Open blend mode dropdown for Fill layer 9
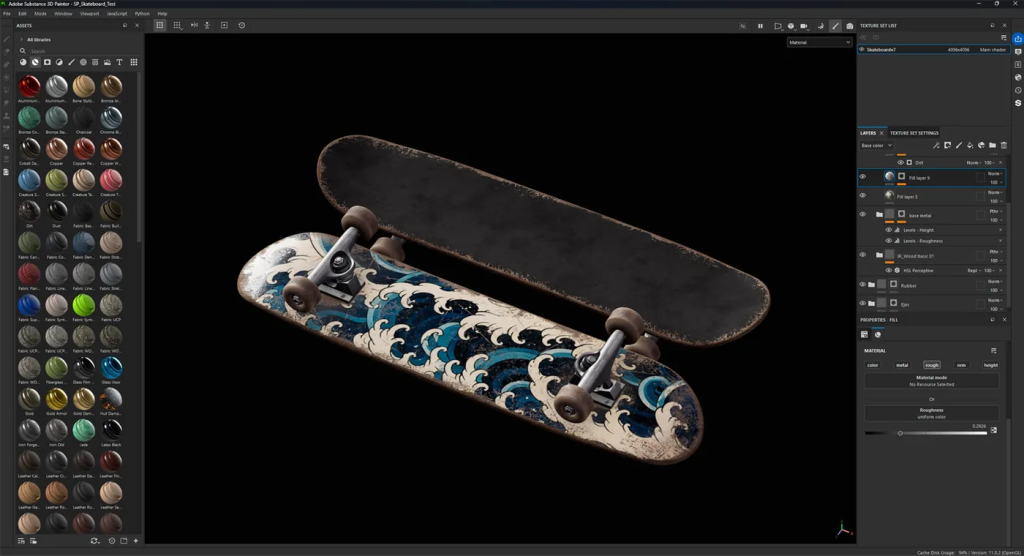This screenshot has height=556, width=1024. [995, 174]
